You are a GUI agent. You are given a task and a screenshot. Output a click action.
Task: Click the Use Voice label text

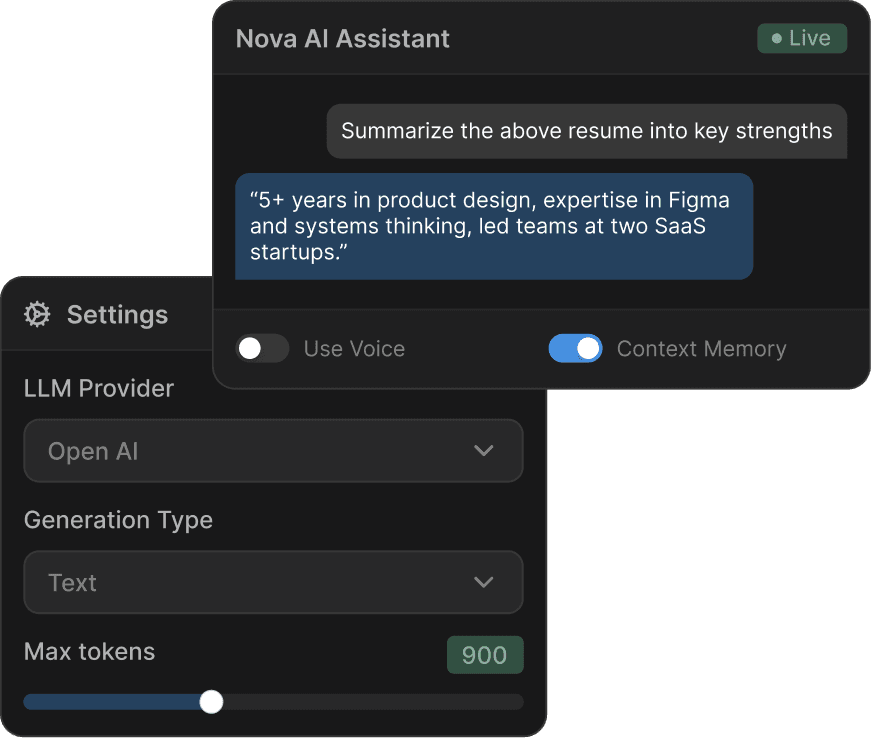(x=354, y=349)
